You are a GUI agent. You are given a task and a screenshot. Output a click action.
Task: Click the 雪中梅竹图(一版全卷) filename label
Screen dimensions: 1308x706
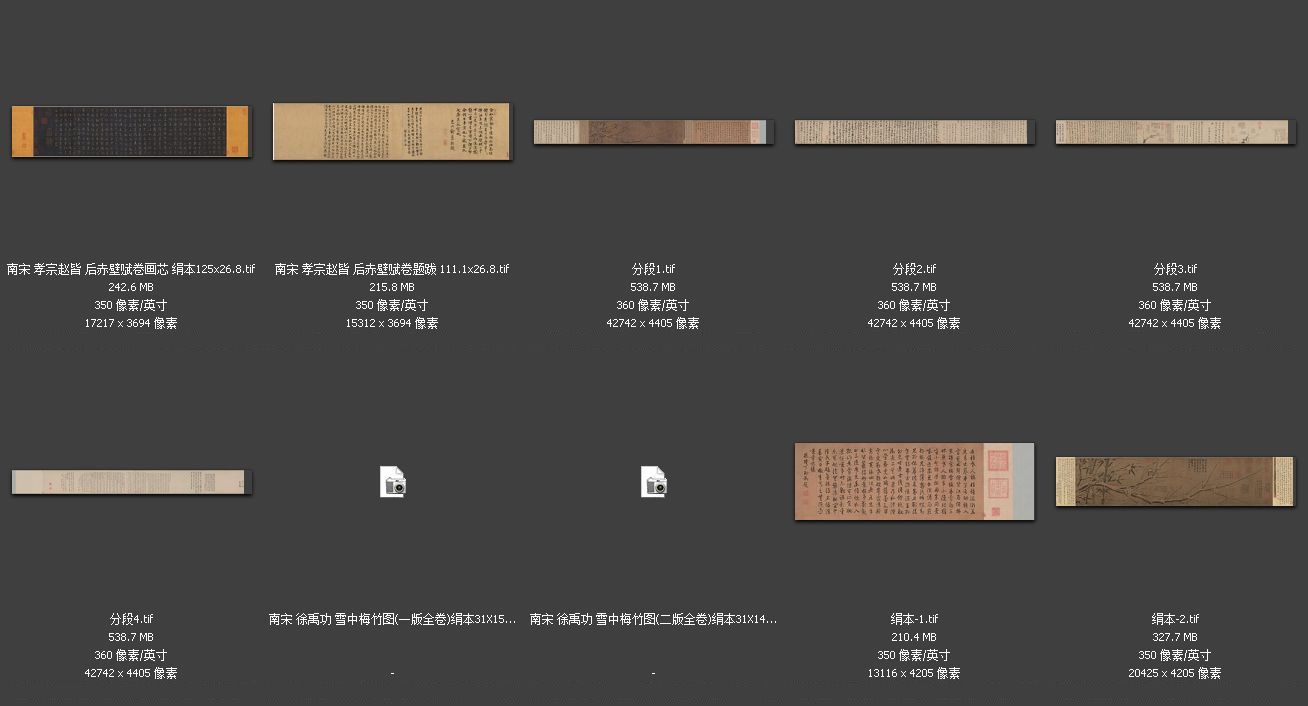point(392,619)
